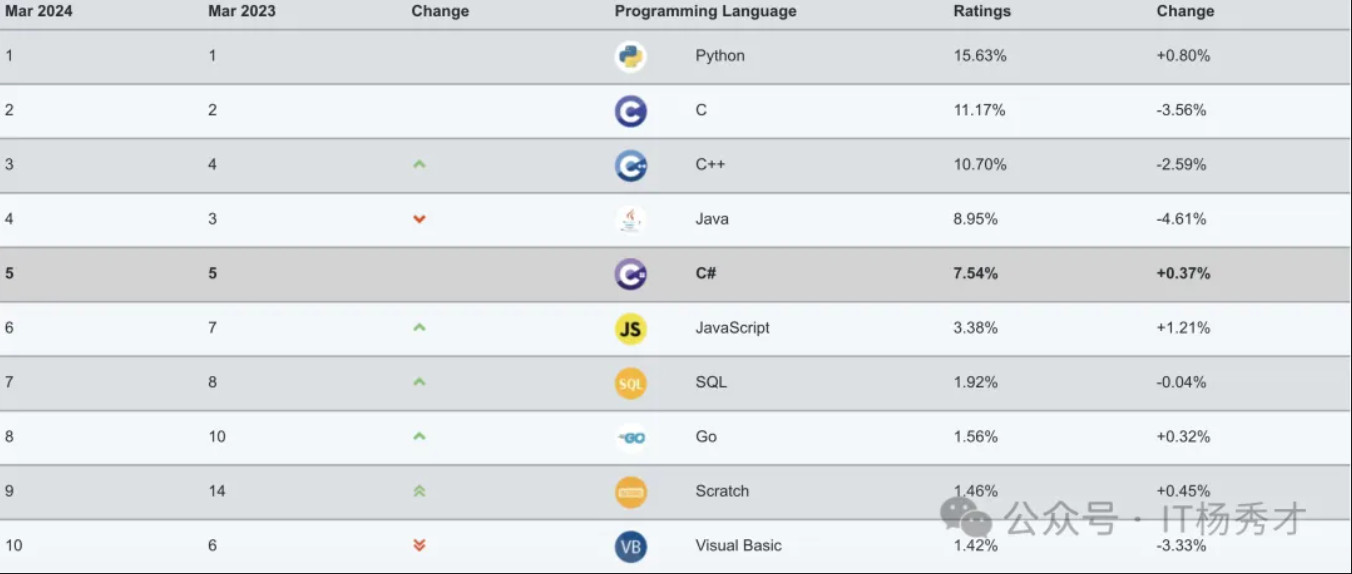Click the Programming Language column header
Screen dimensions: 1352x574
point(705,11)
